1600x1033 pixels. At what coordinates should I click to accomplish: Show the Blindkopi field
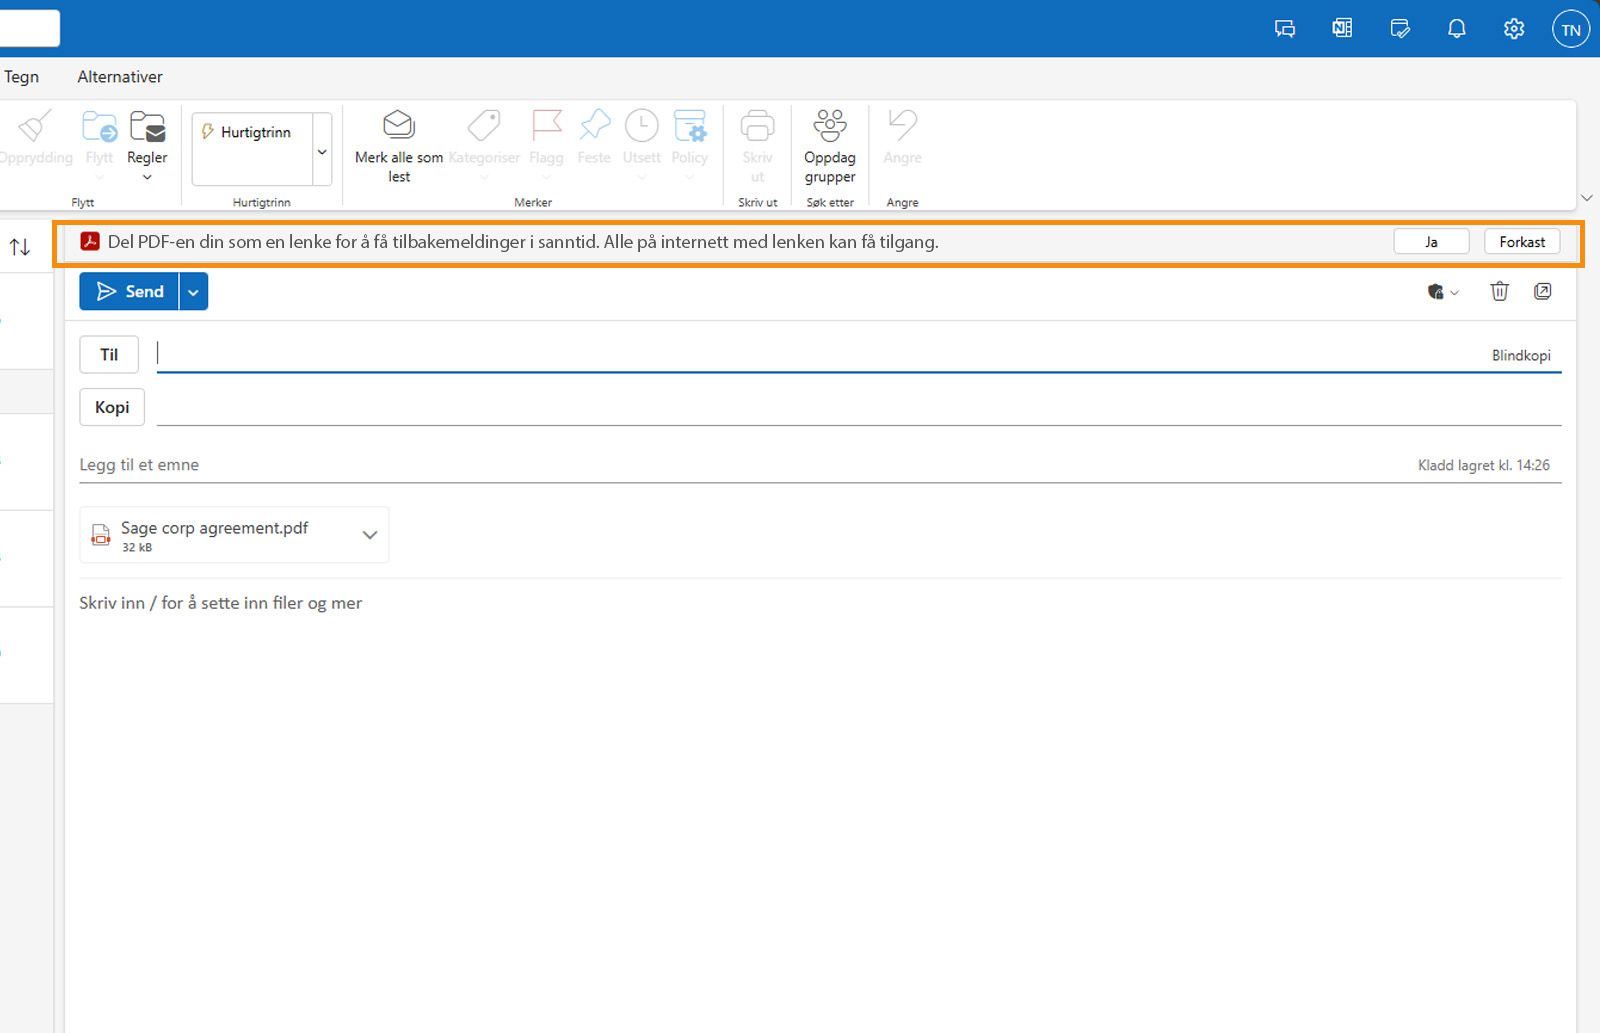coord(1521,354)
